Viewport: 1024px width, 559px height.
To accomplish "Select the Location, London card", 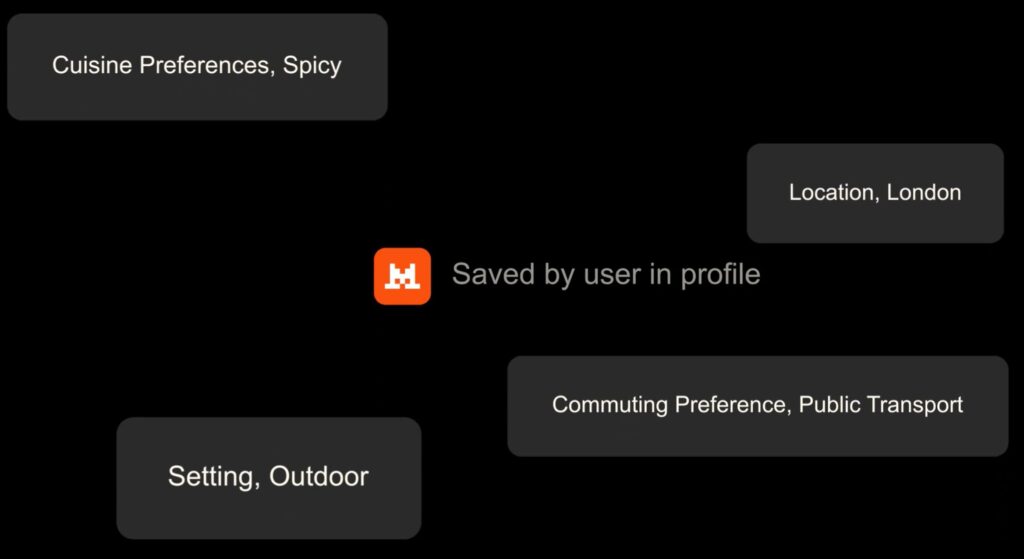I will coord(875,193).
